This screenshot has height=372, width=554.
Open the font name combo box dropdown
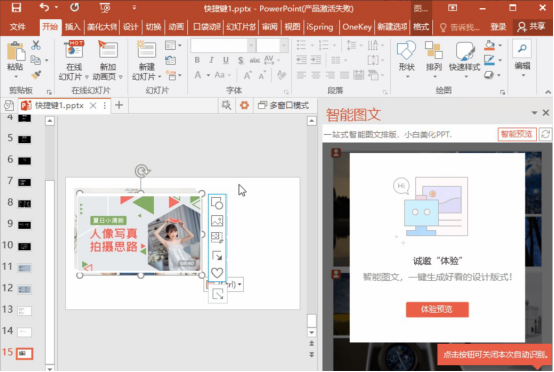(x=251, y=46)
